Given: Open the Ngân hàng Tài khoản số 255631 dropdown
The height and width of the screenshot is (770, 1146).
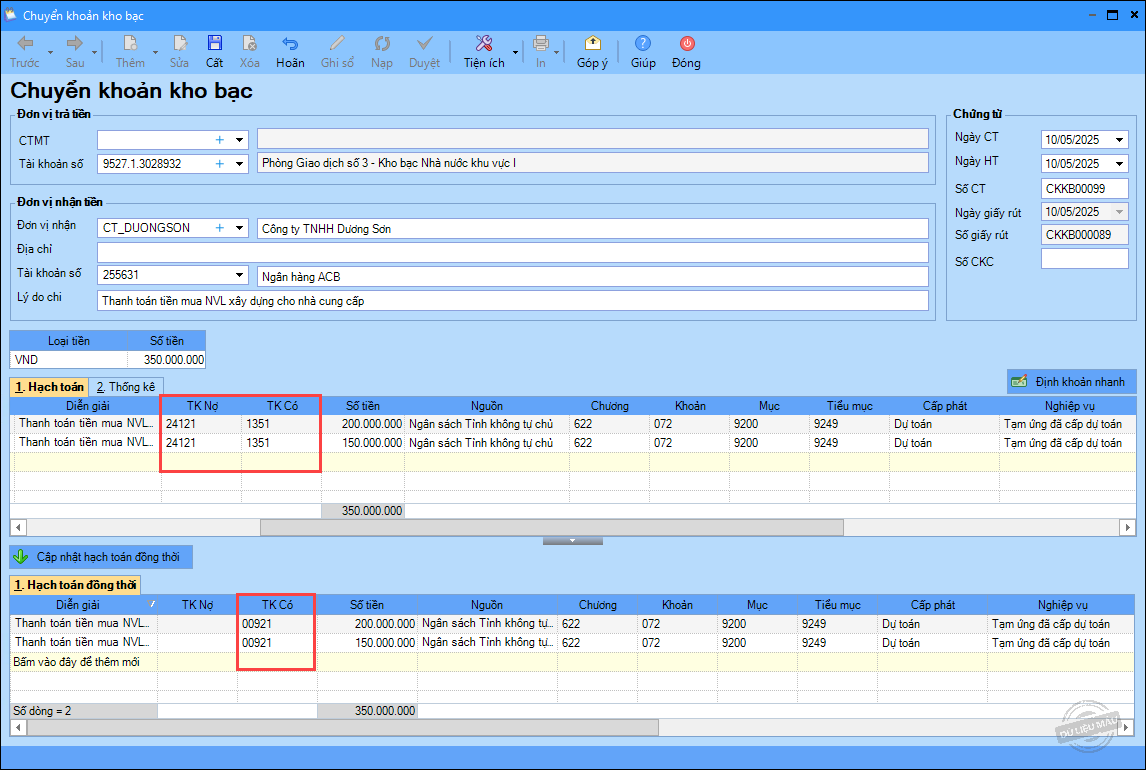Looking at the screenshot, I should [239, 275].
